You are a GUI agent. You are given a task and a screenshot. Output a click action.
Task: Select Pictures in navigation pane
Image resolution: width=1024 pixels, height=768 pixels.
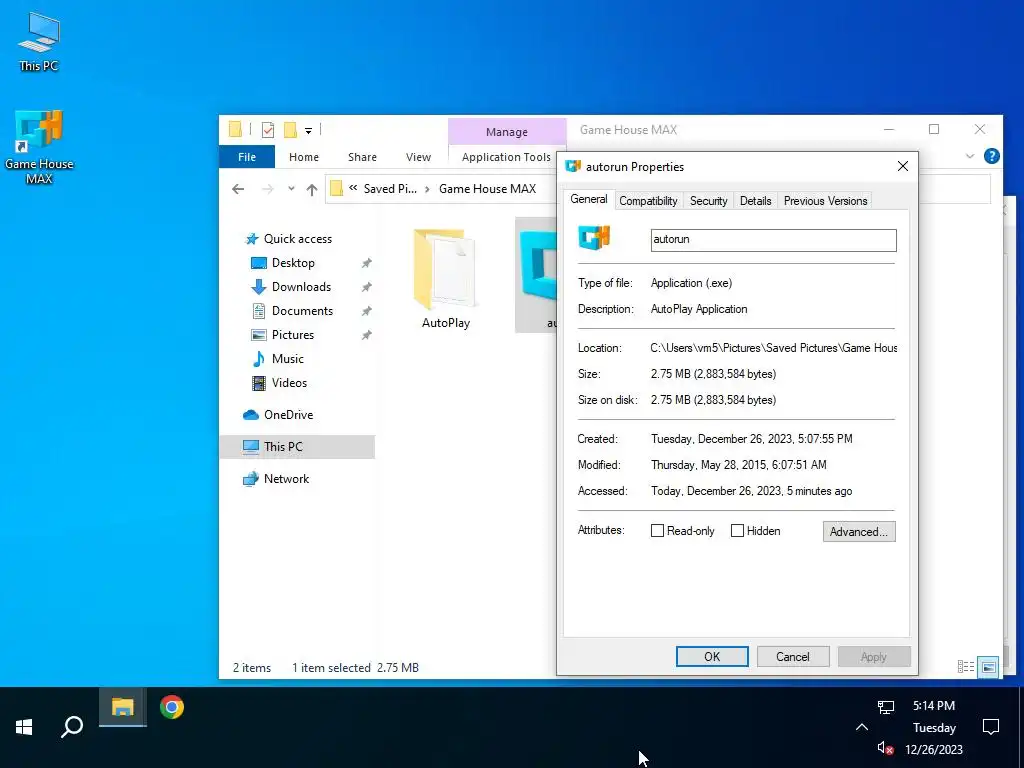tap(293, 334)
